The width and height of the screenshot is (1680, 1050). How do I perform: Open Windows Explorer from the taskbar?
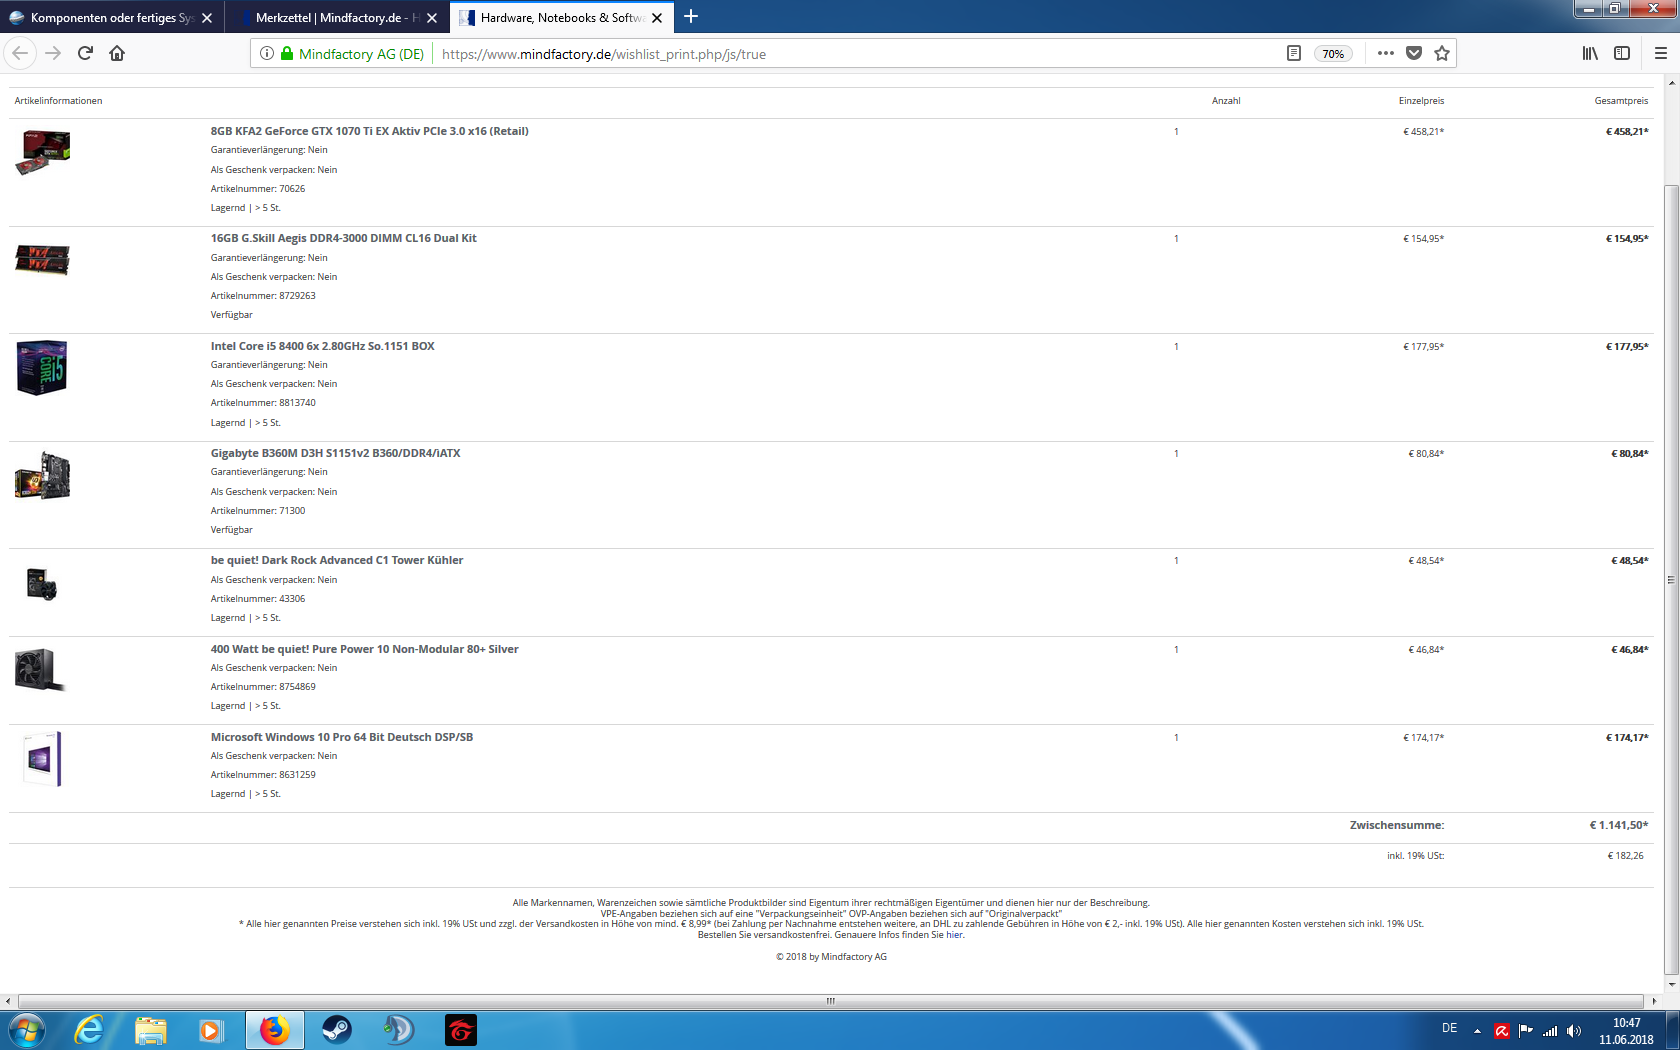click(x=151, y=1030)
